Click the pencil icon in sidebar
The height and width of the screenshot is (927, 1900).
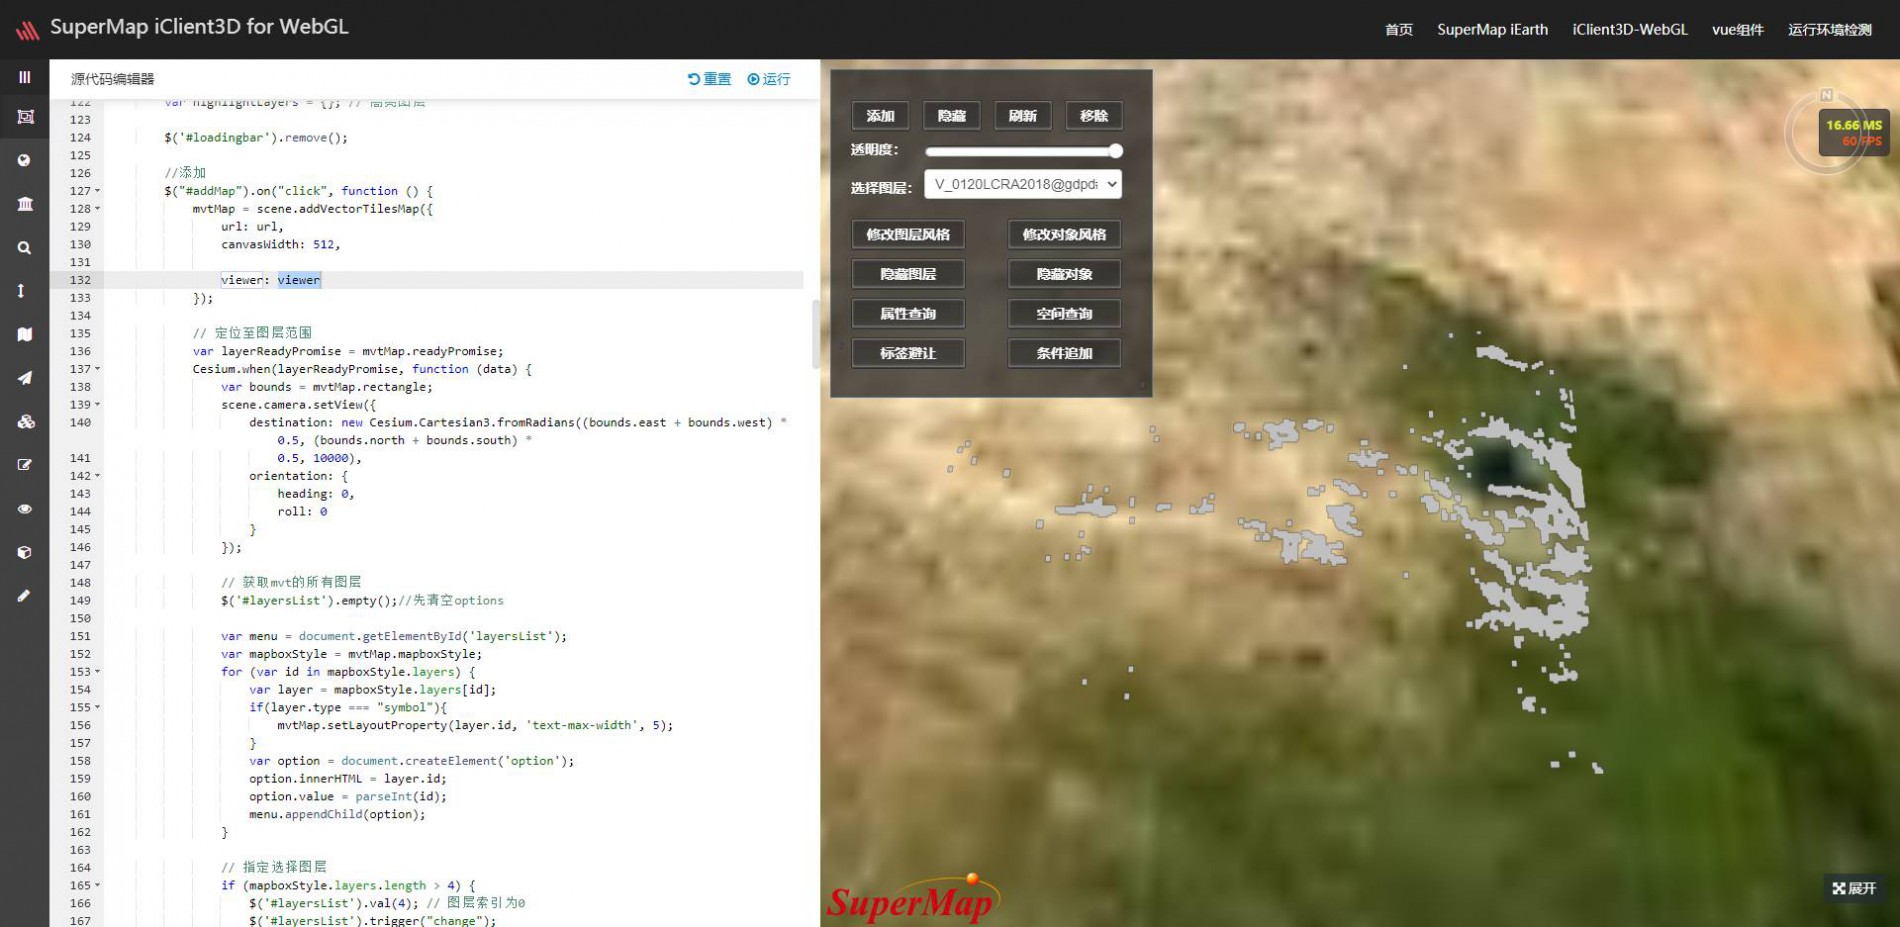click(24, 596)
